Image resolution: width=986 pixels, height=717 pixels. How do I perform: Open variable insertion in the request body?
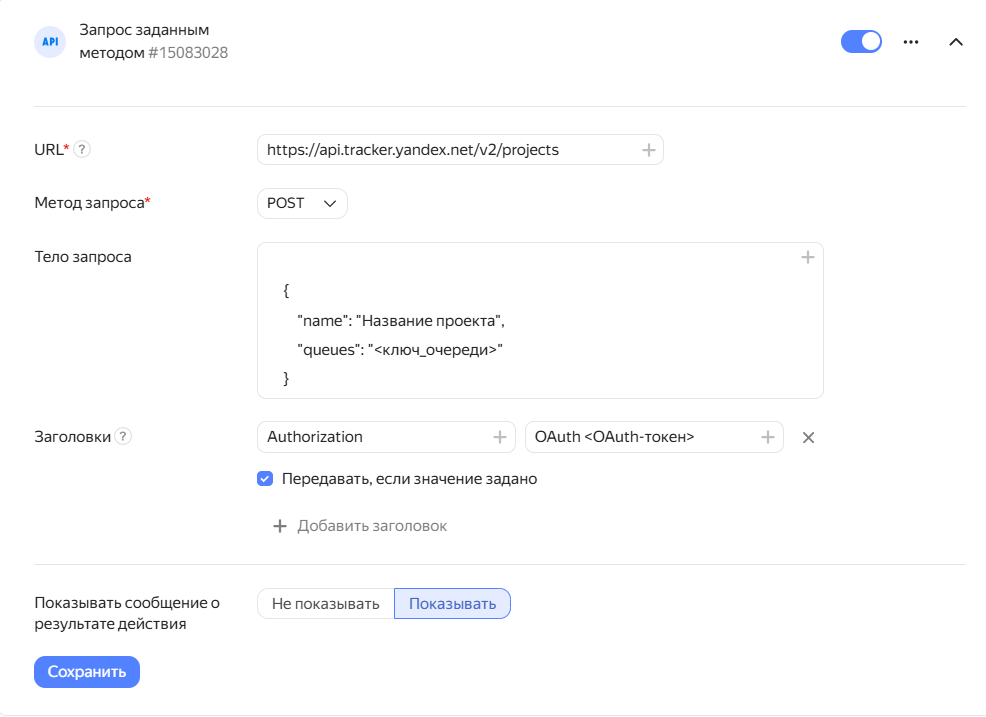[x=807, y=257]
